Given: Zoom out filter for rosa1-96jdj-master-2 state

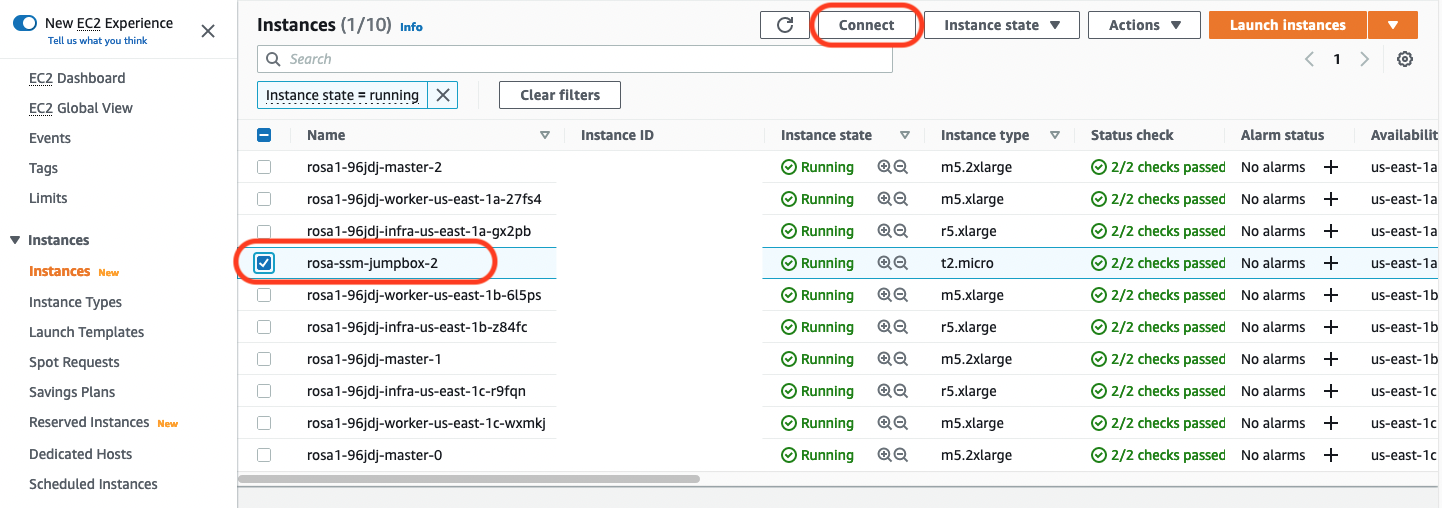Looking at the screenshot, I should 901,167.
